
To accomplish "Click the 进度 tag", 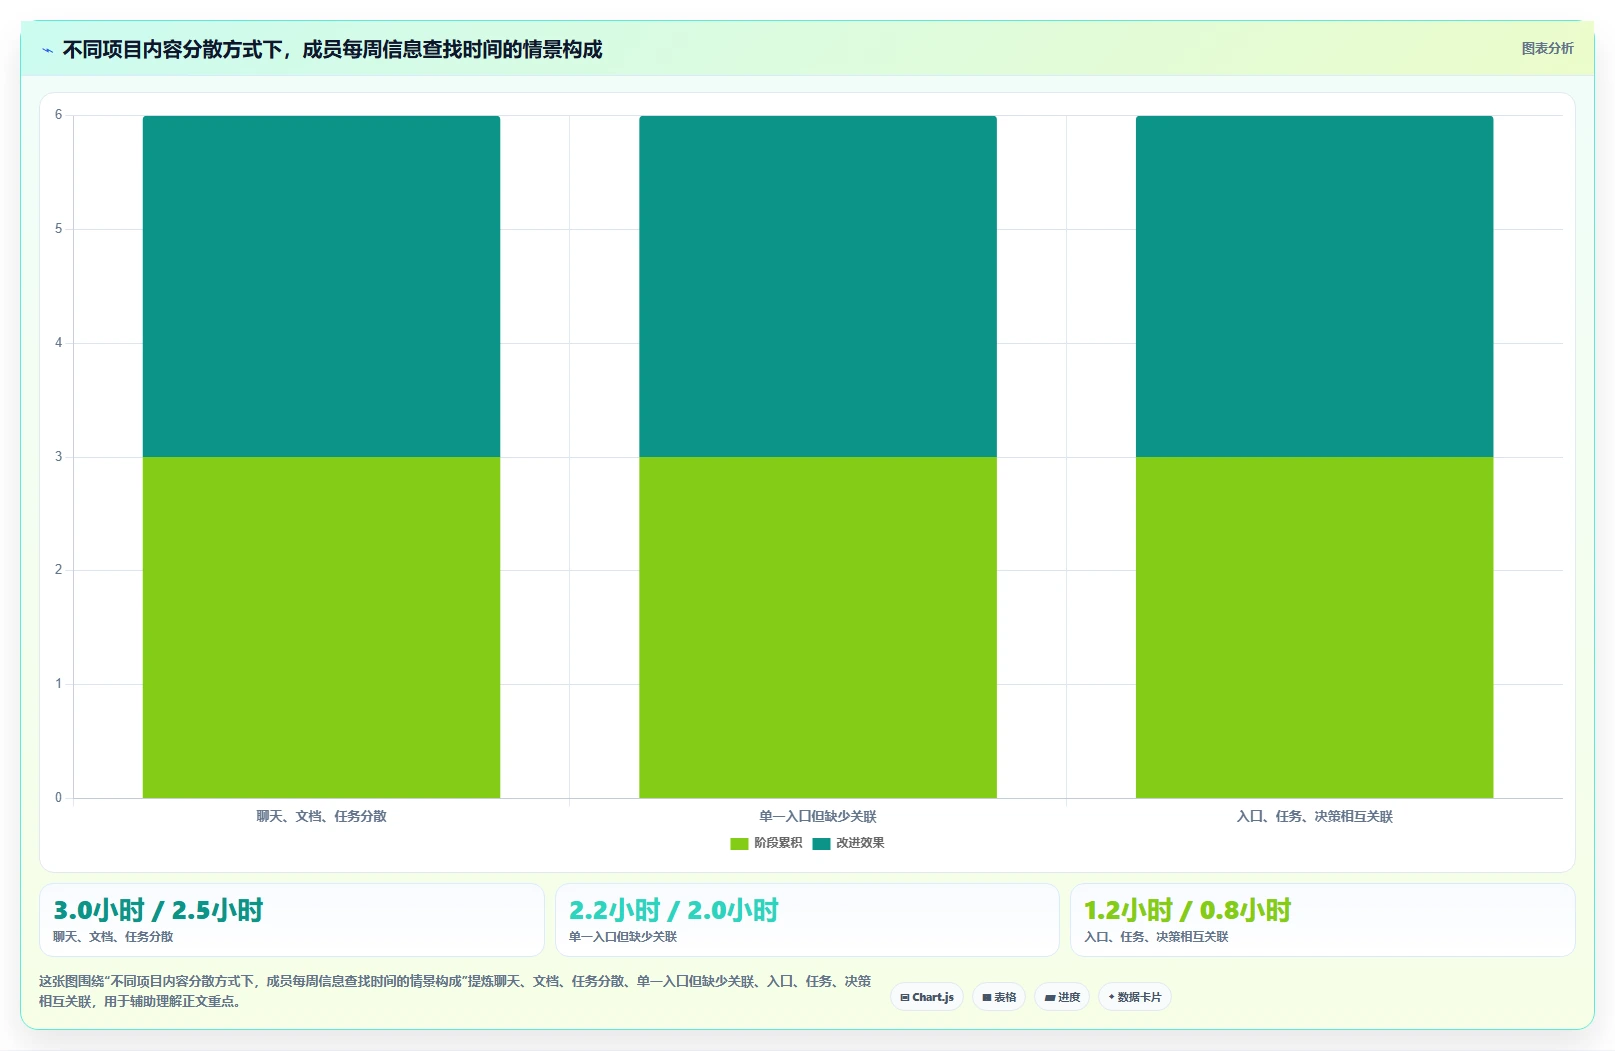I will 1062,997.
